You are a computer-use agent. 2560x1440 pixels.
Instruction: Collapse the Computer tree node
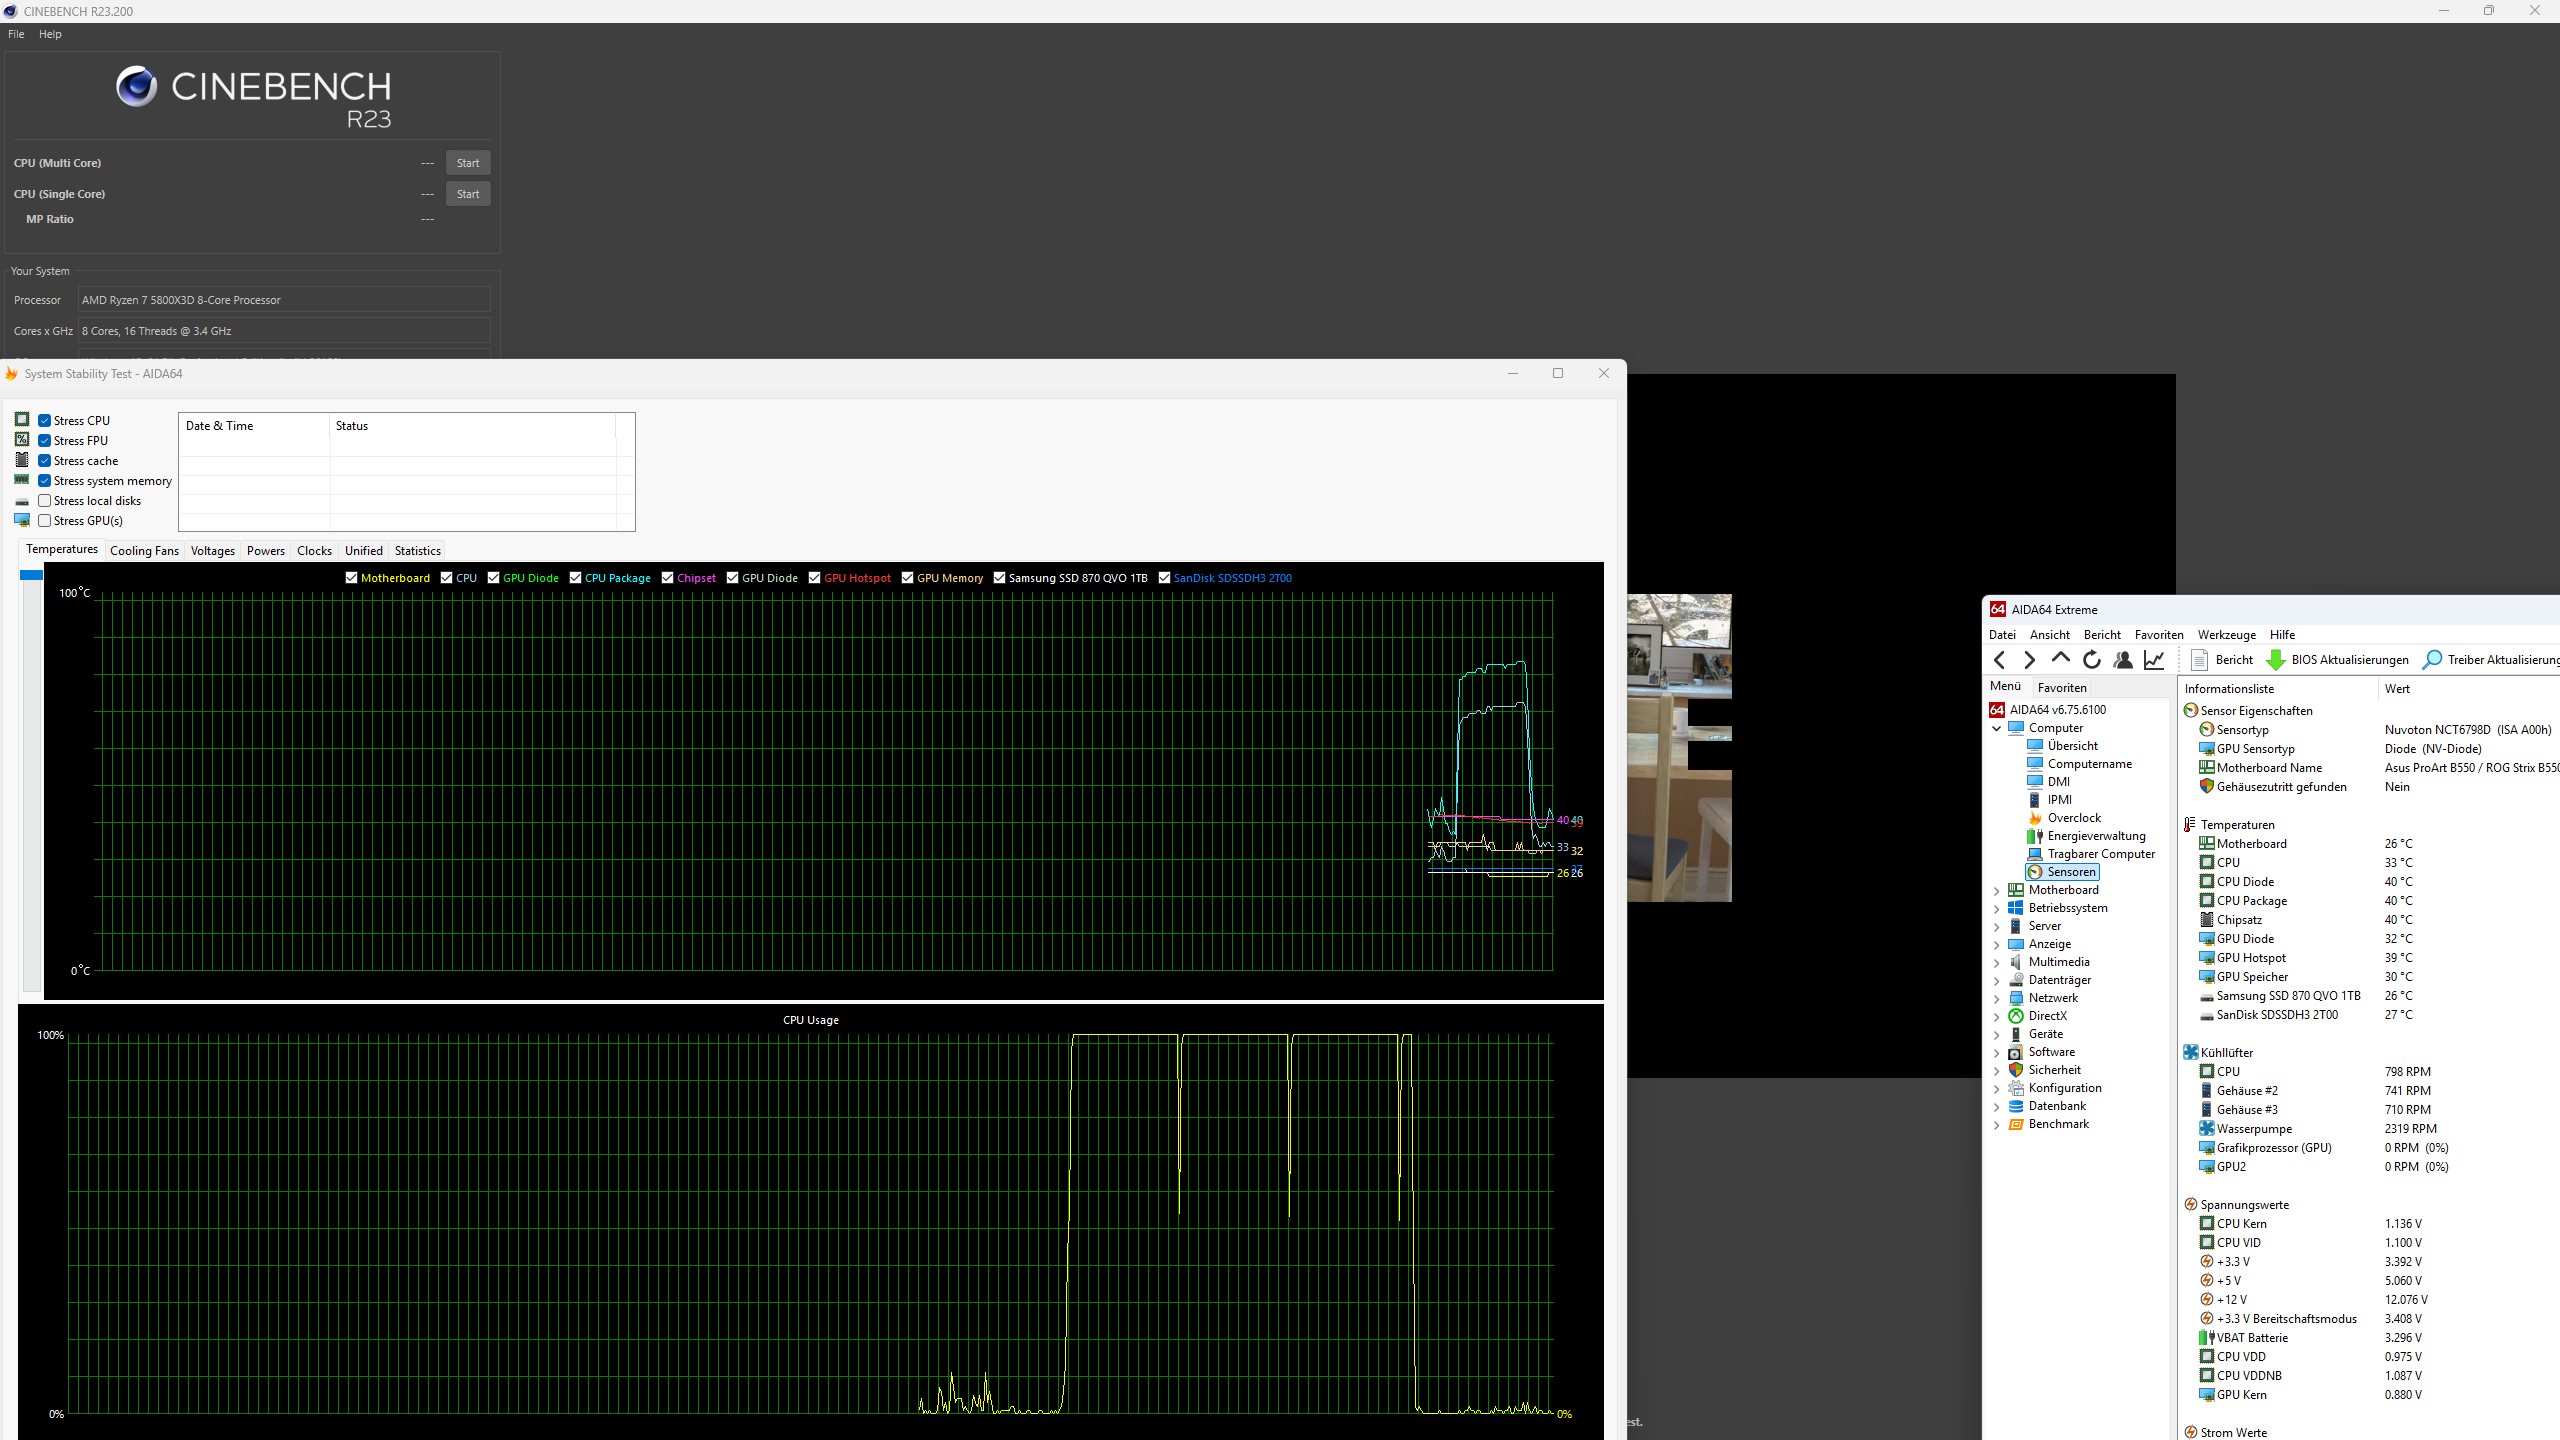(1997, 728)
